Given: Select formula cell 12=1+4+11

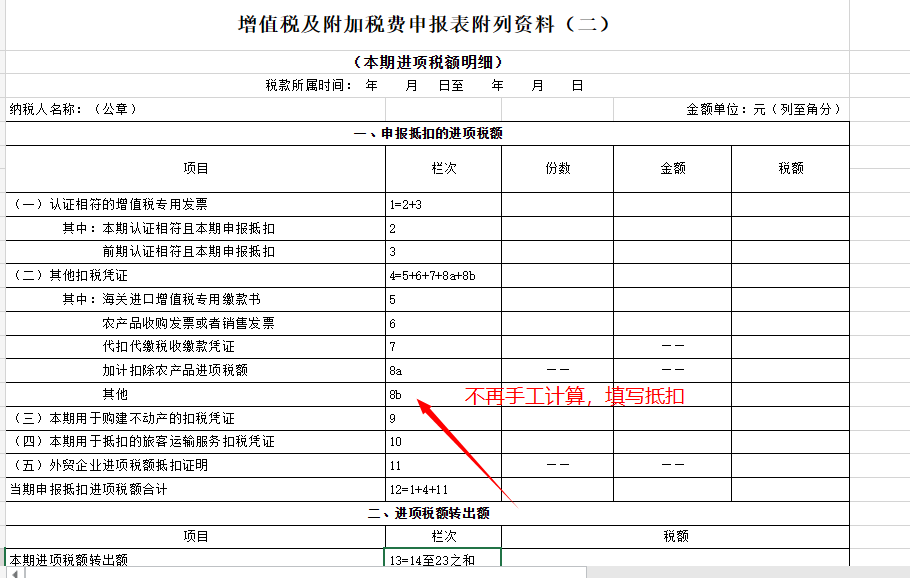Looking at the screenshot, I should pos(443,490).
